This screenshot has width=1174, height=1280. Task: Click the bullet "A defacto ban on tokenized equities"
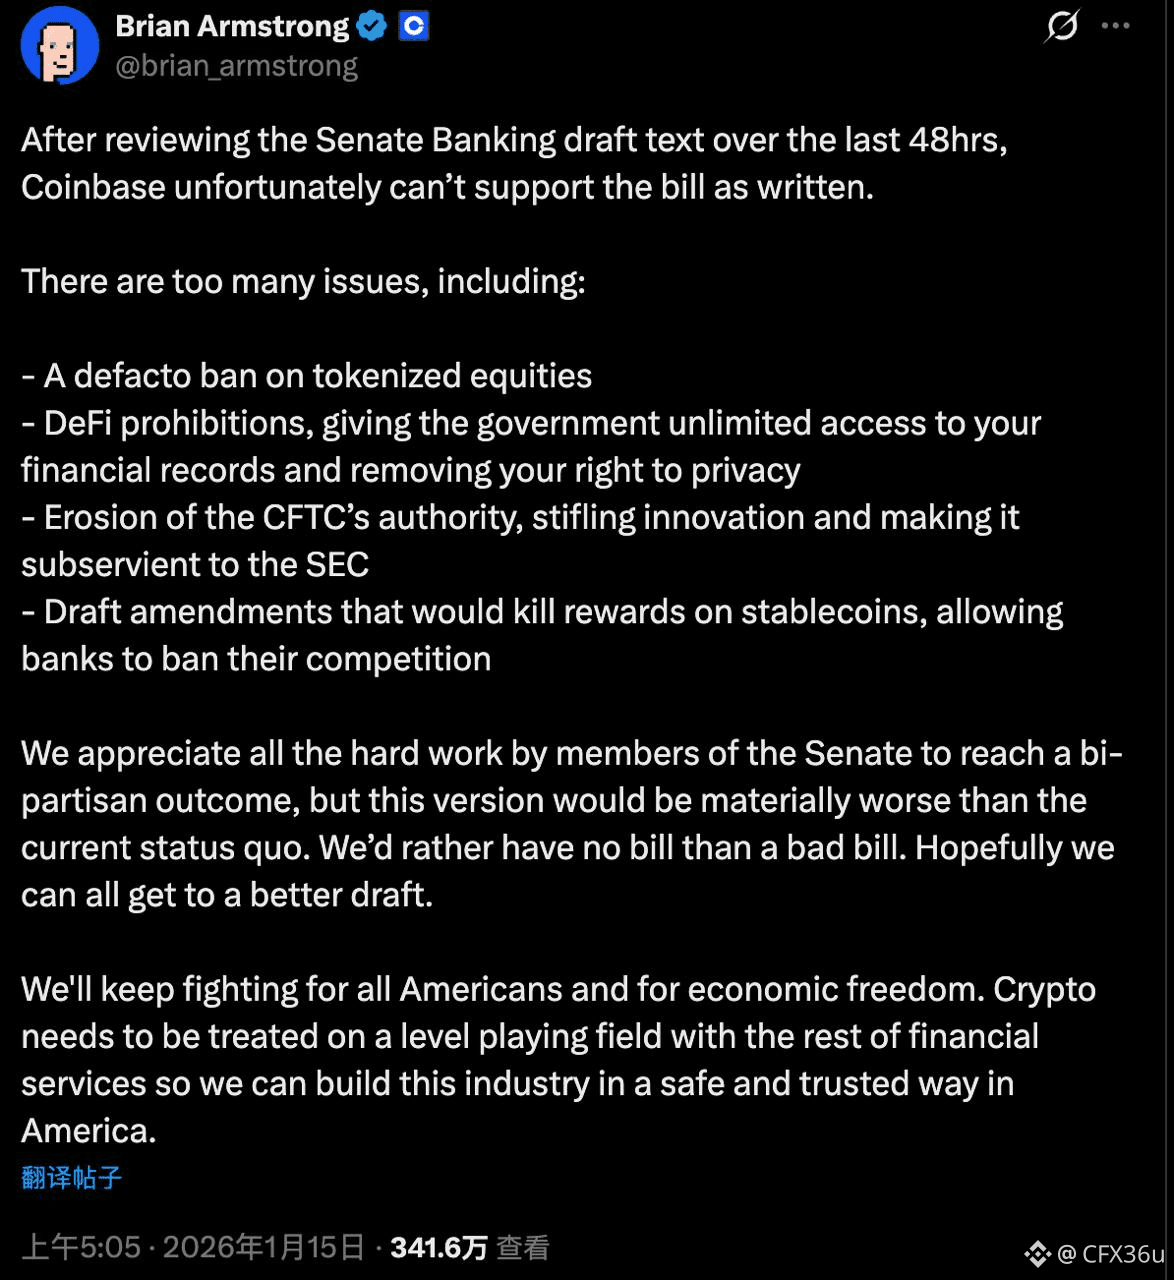coord(307,375)
